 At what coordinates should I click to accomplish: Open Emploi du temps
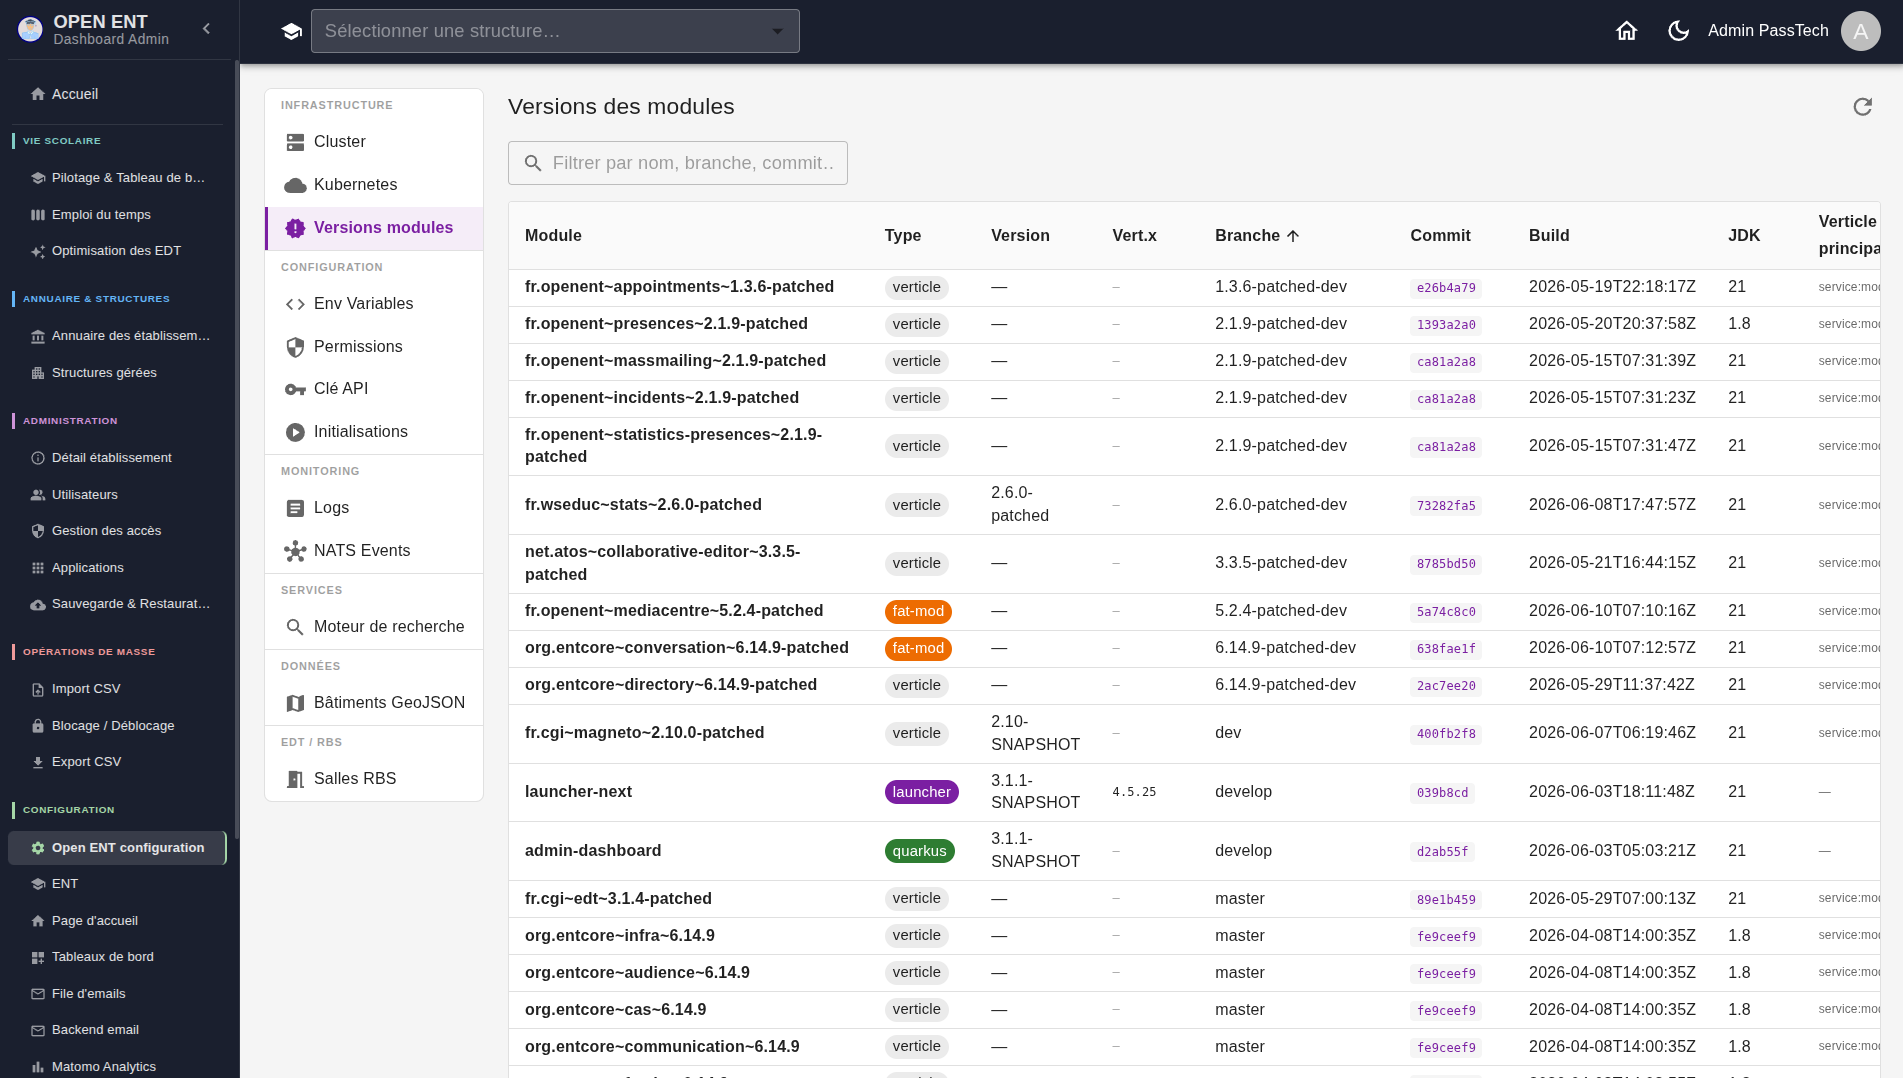point(118,215)
